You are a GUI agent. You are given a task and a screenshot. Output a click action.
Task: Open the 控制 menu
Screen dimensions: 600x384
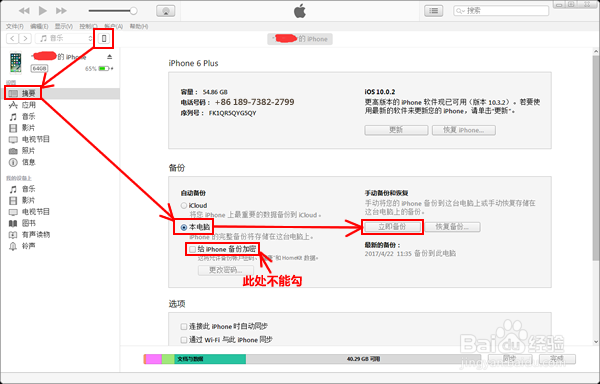click(x=88, y=26)
